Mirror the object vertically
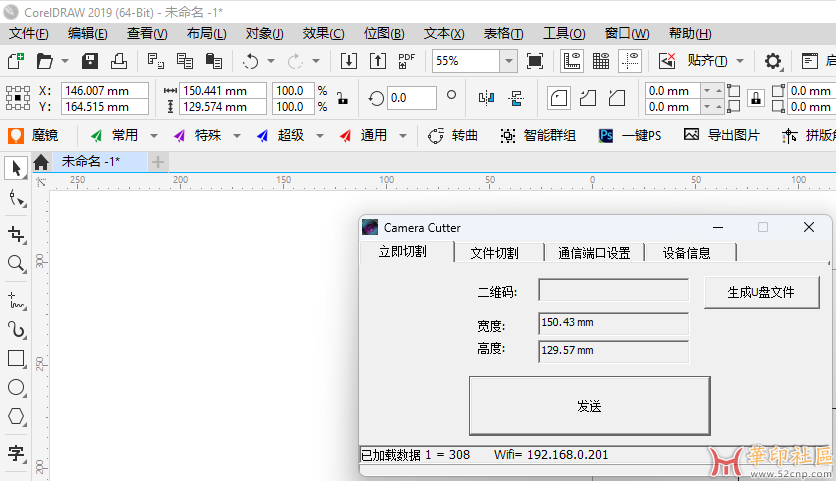Image resolution: width=836 pixels, height=481 pixels. [x=516, y=98]
